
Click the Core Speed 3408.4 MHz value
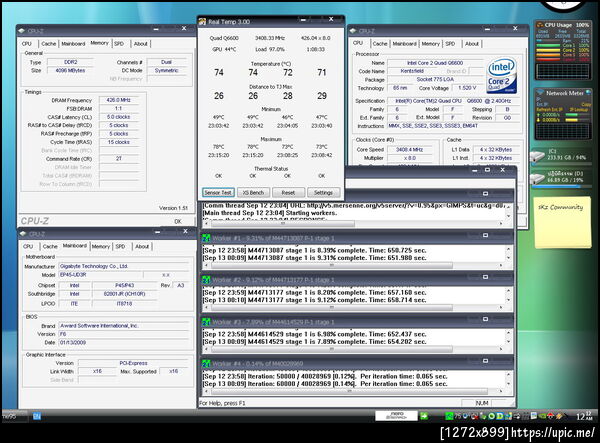pyautogui.click(x=409, y=150)
